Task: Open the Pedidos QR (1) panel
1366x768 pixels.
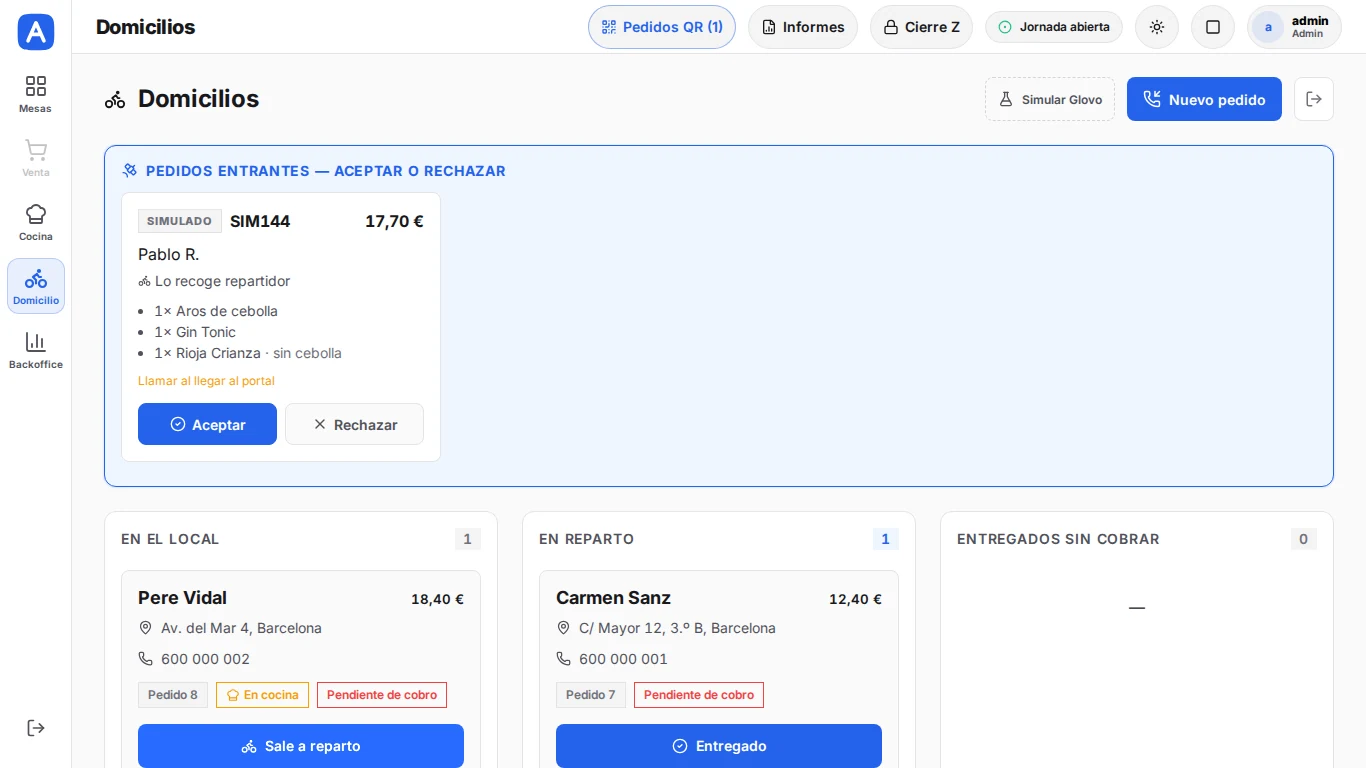Action: [x=662, y=27]
